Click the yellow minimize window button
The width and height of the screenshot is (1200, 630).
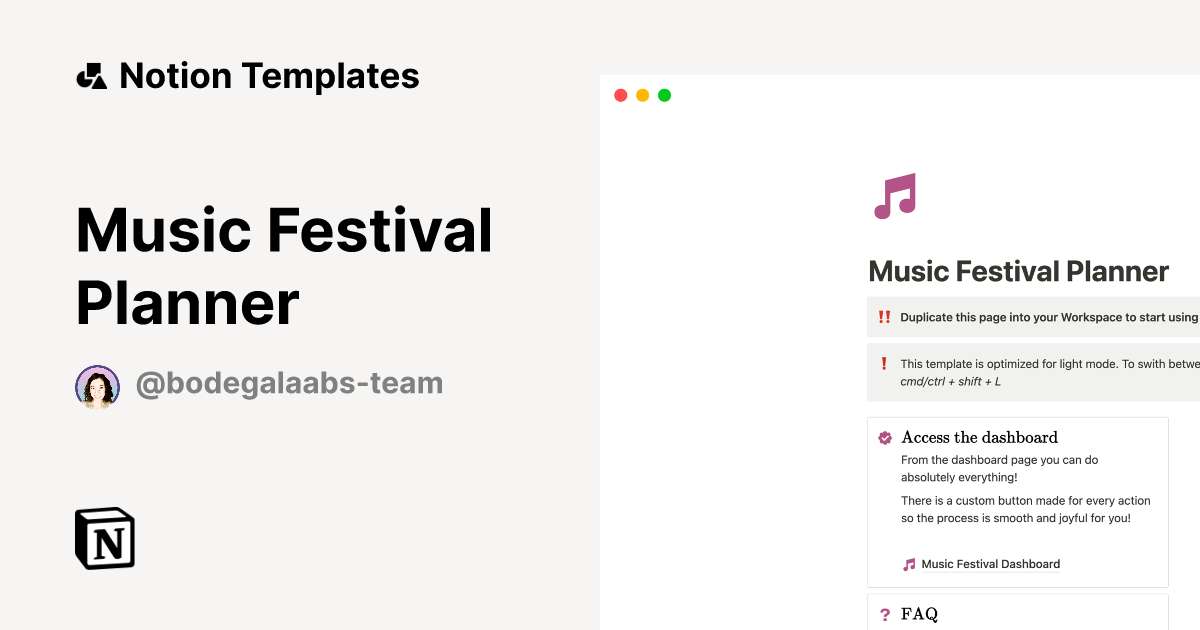click(642, 95)
